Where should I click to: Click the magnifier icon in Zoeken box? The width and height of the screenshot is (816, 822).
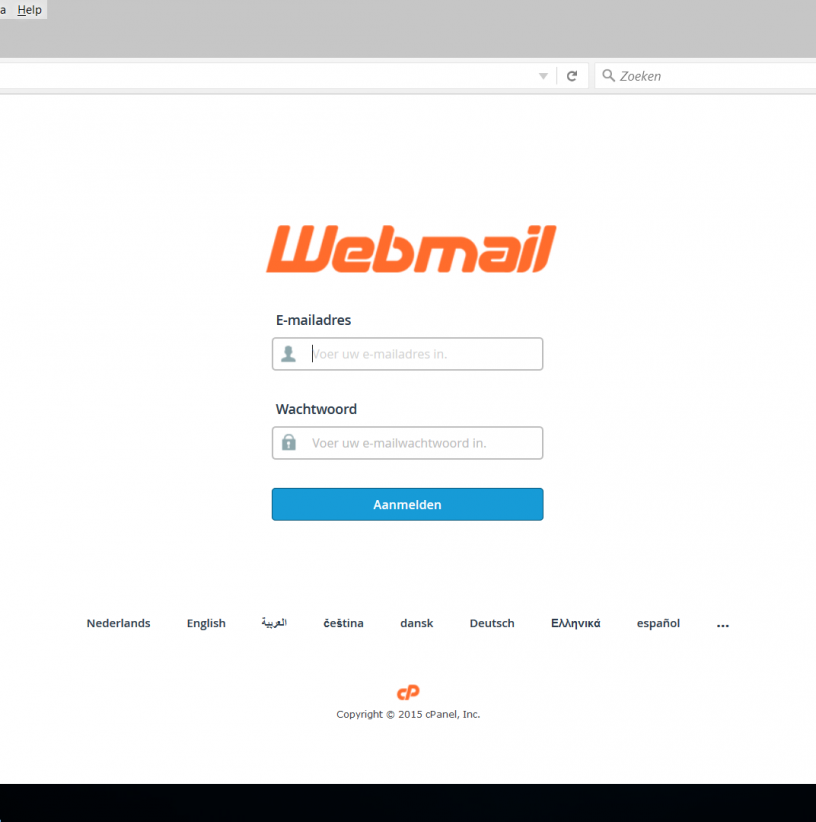click(608, 75)
